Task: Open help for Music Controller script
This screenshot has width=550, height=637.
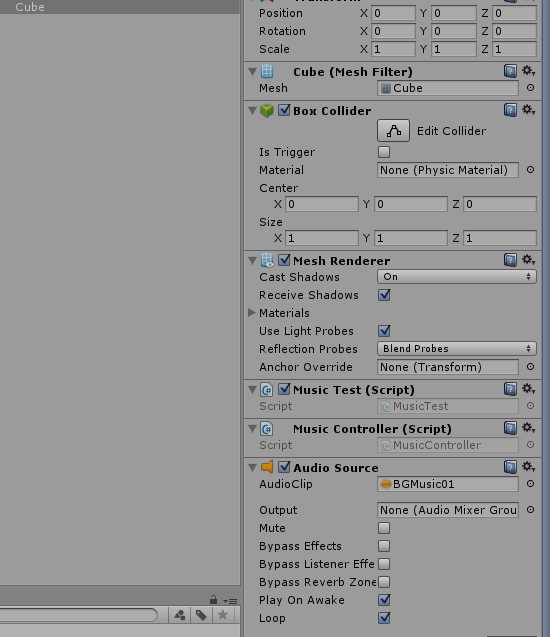Action: coord(510,428)
